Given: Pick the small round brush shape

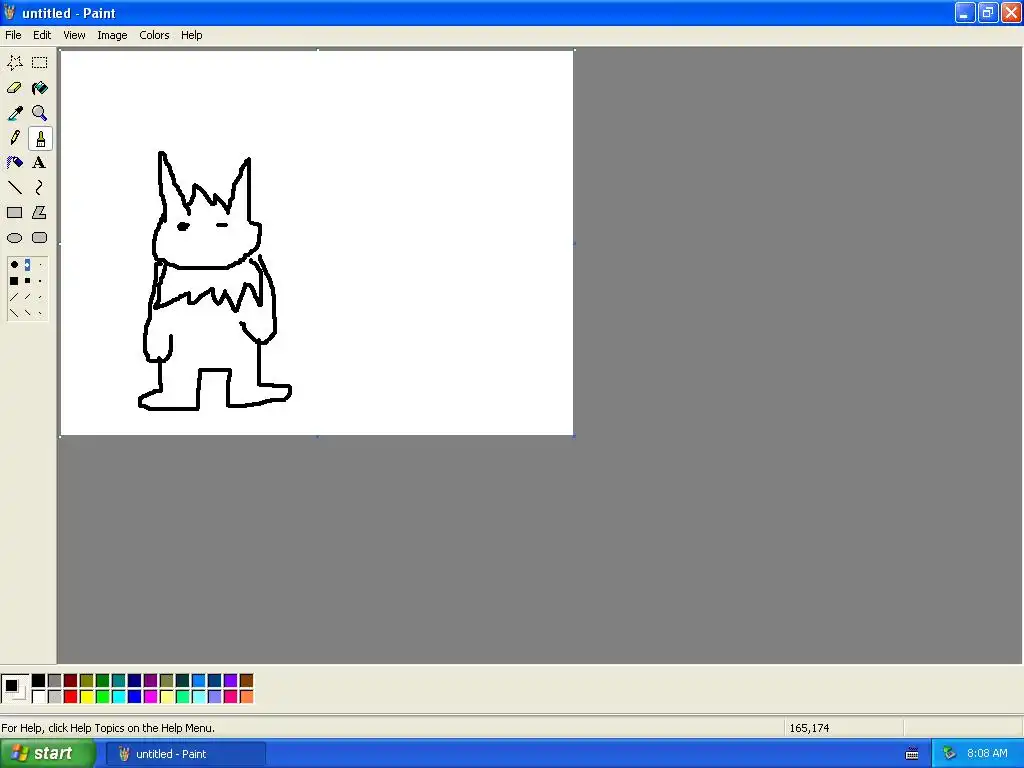Looking at the screenshot, I should coord(40,264).
